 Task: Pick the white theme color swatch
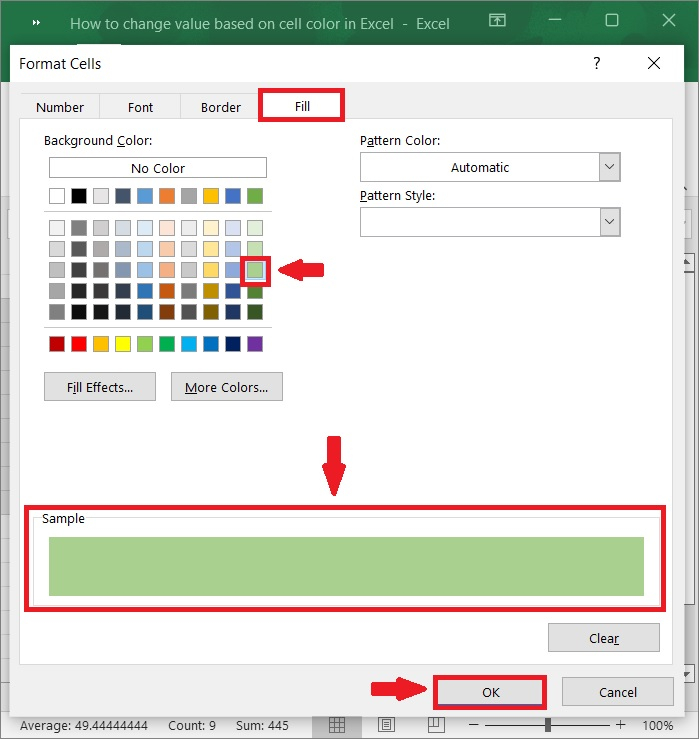[57, 196]
